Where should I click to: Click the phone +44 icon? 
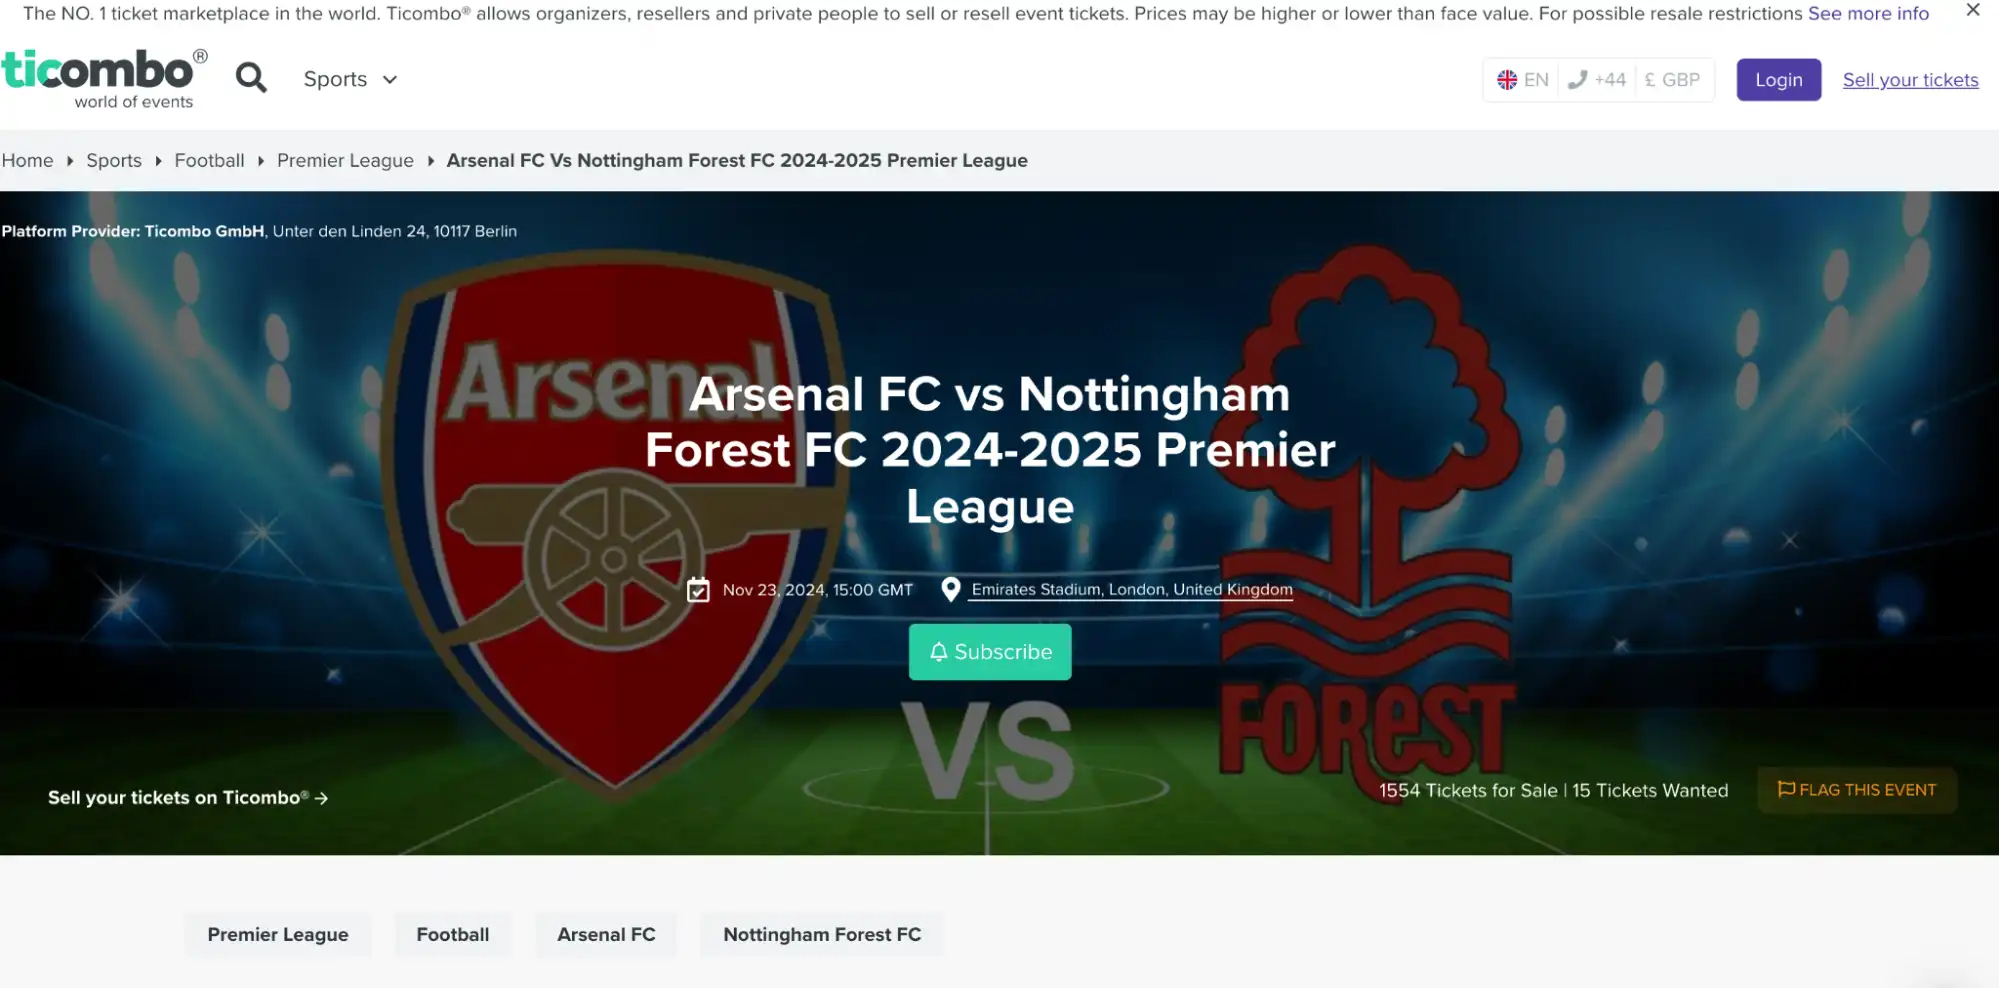tap(1578, 79)
